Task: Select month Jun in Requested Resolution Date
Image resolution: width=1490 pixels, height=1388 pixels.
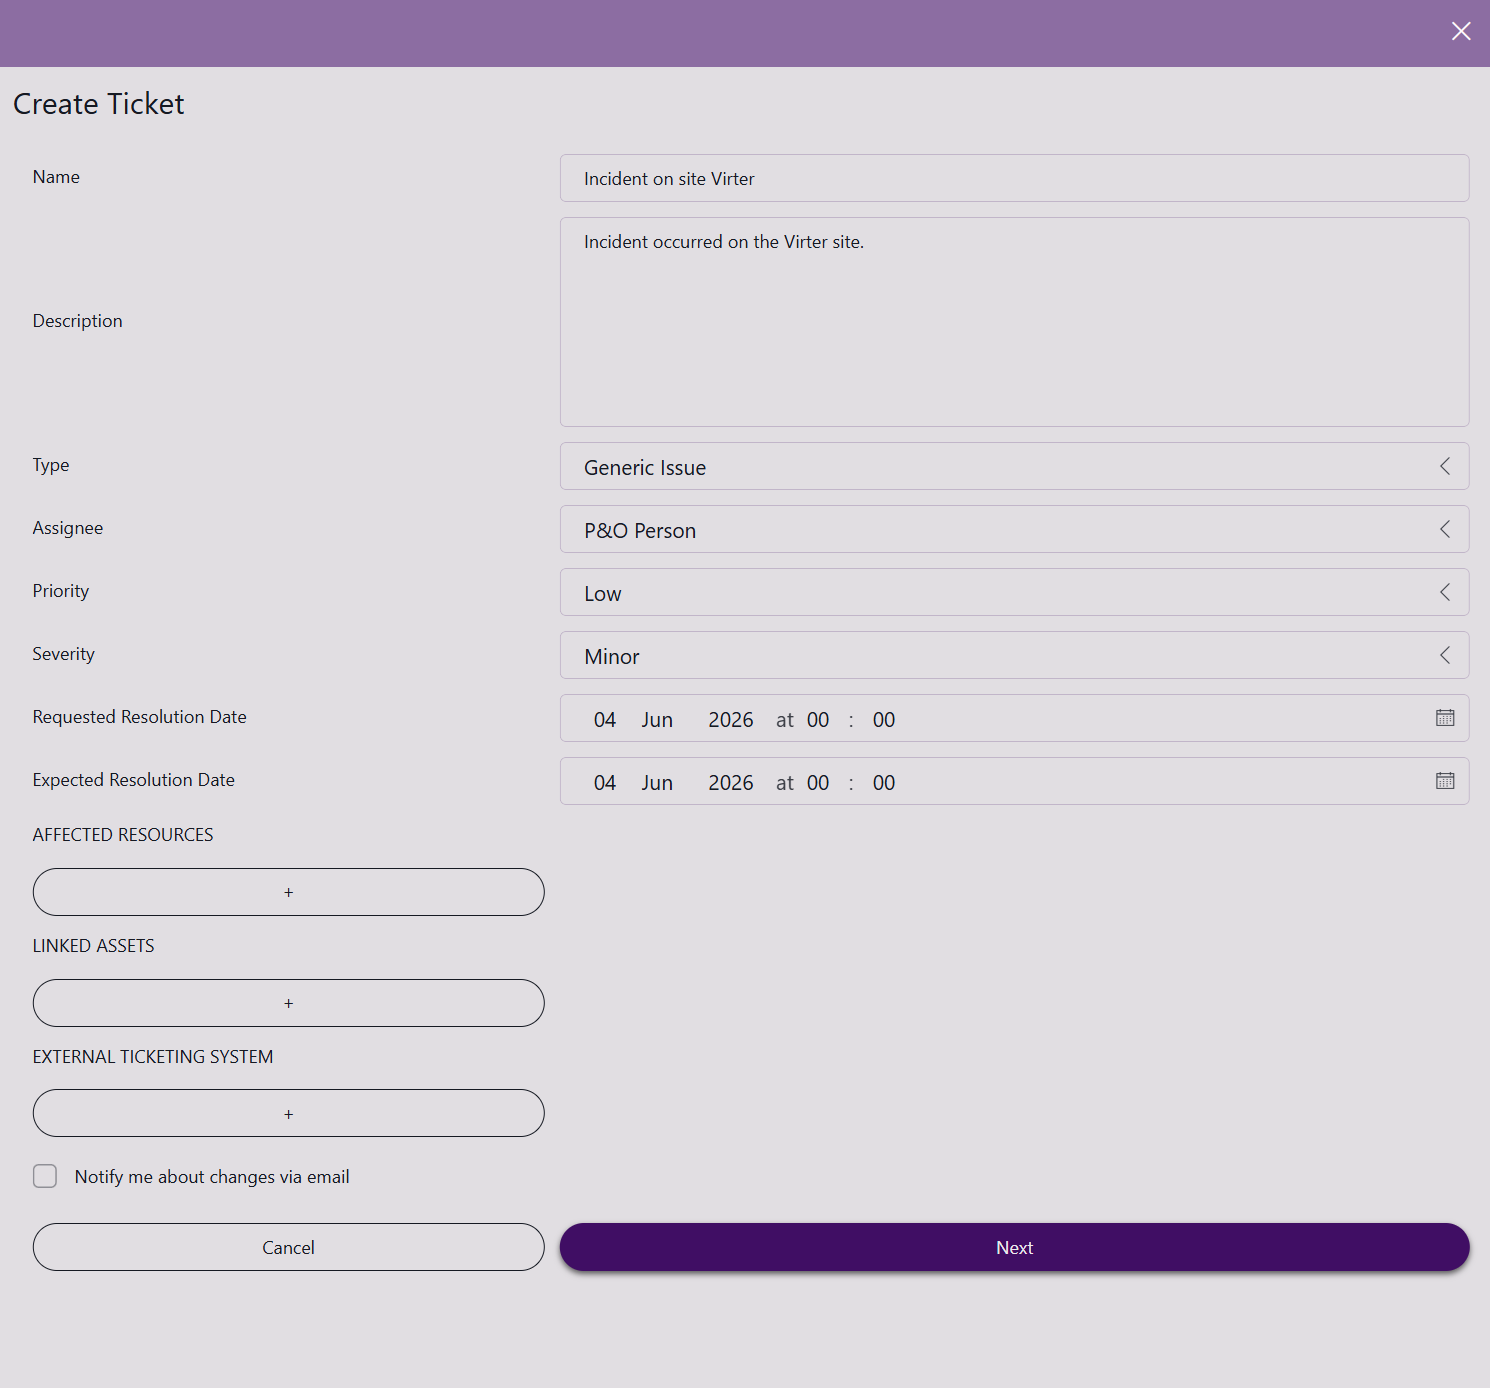Action: pos(657,720)
